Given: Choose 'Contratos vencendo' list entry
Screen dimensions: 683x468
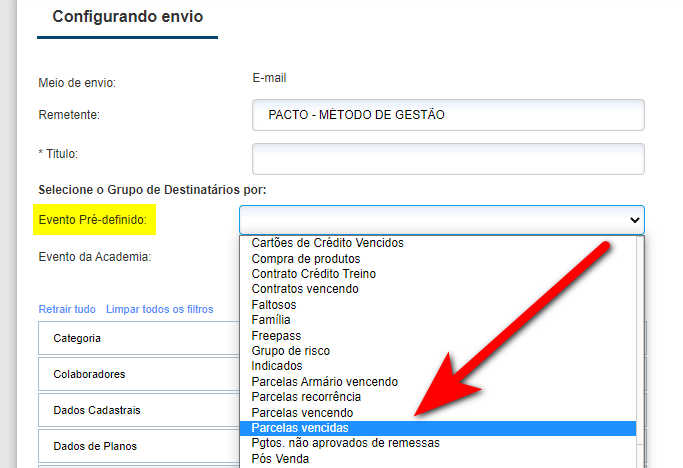Looking at the screenshot, I should tap(304, 289).
